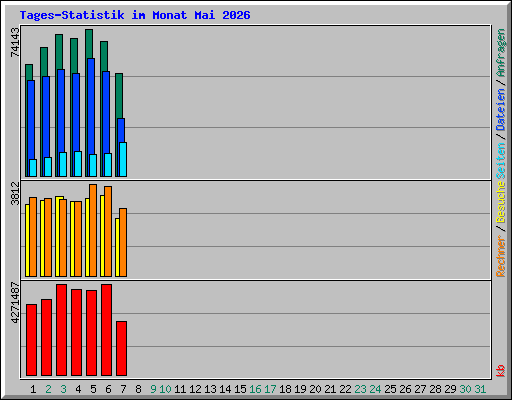Click the red 'kb' legend label

[x=501, y=371]
